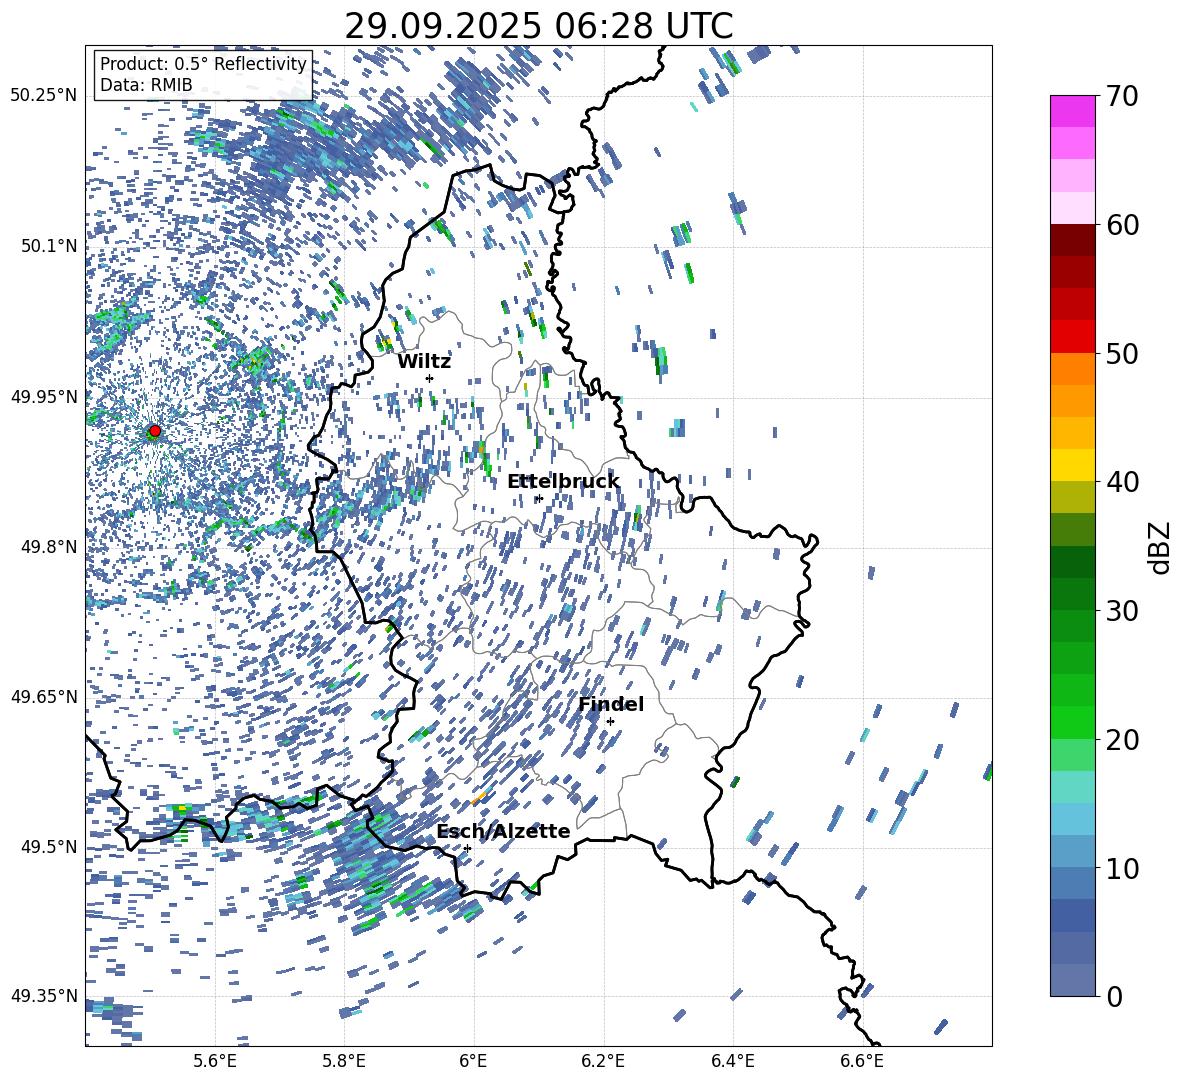Click the Ettelbruck city label
Viewport: 1184px width, 1081px height.
click(563, 482)
